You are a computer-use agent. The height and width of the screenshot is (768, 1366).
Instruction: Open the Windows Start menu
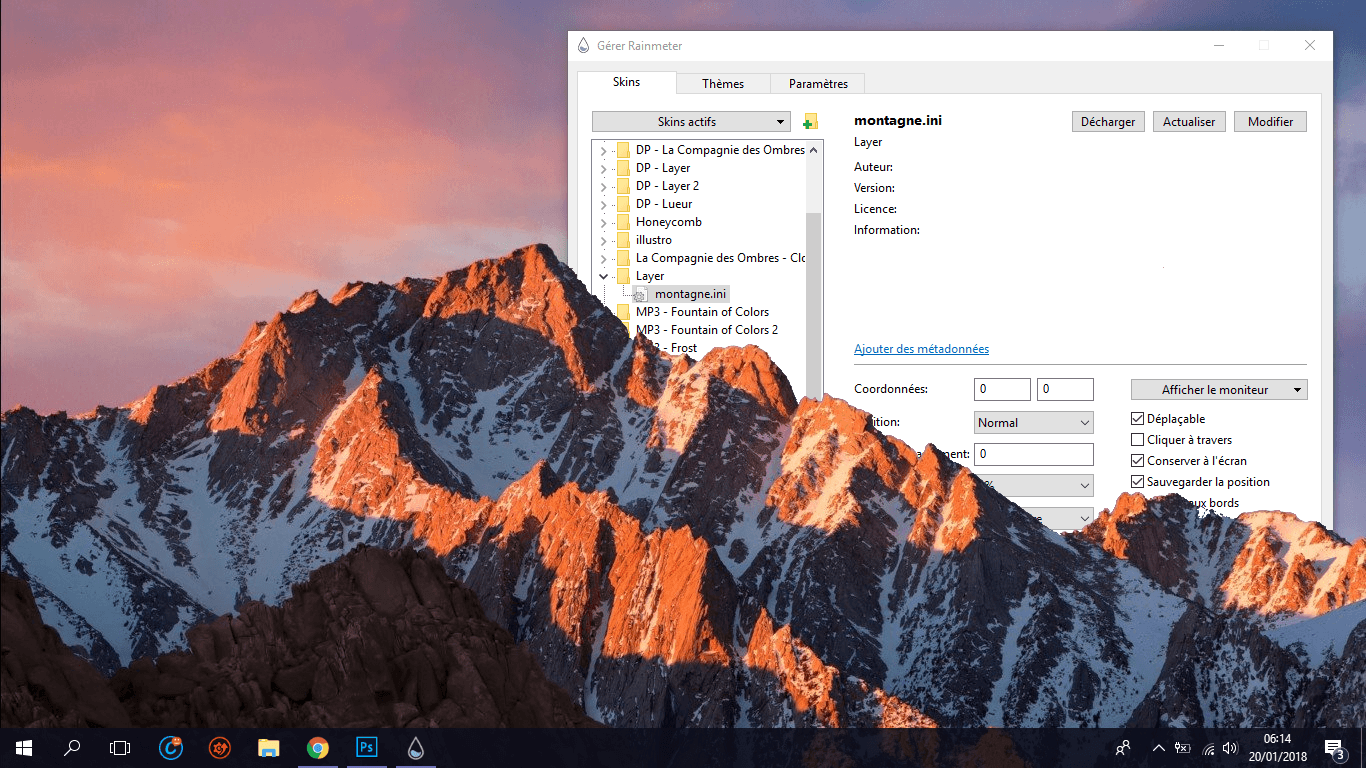[24, 747]
